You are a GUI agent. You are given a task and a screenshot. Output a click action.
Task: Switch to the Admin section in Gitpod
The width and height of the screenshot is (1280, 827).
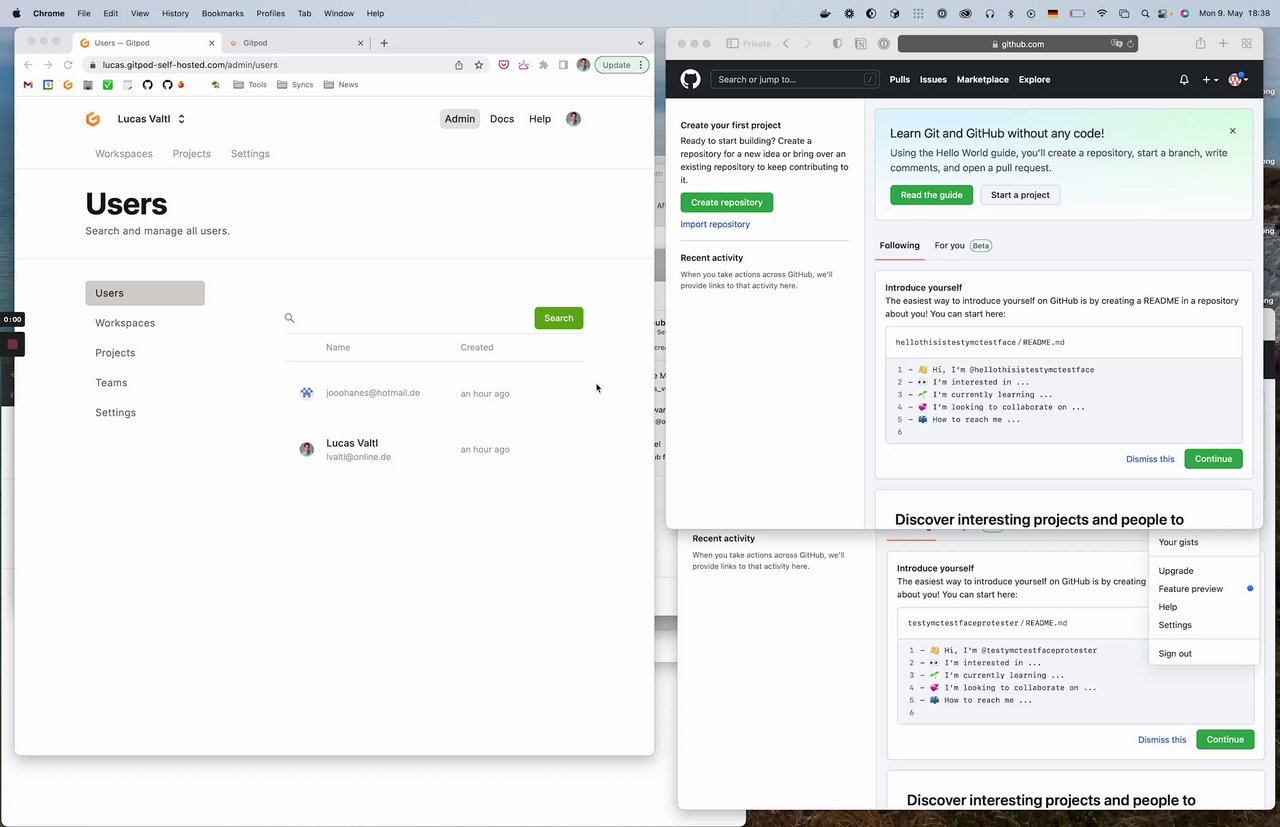[460, 119]
